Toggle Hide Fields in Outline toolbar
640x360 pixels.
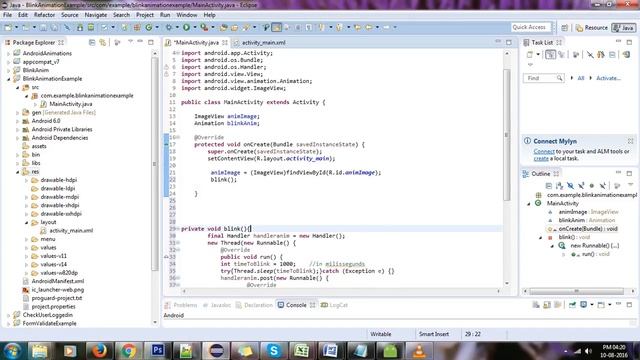click(570, 186)
